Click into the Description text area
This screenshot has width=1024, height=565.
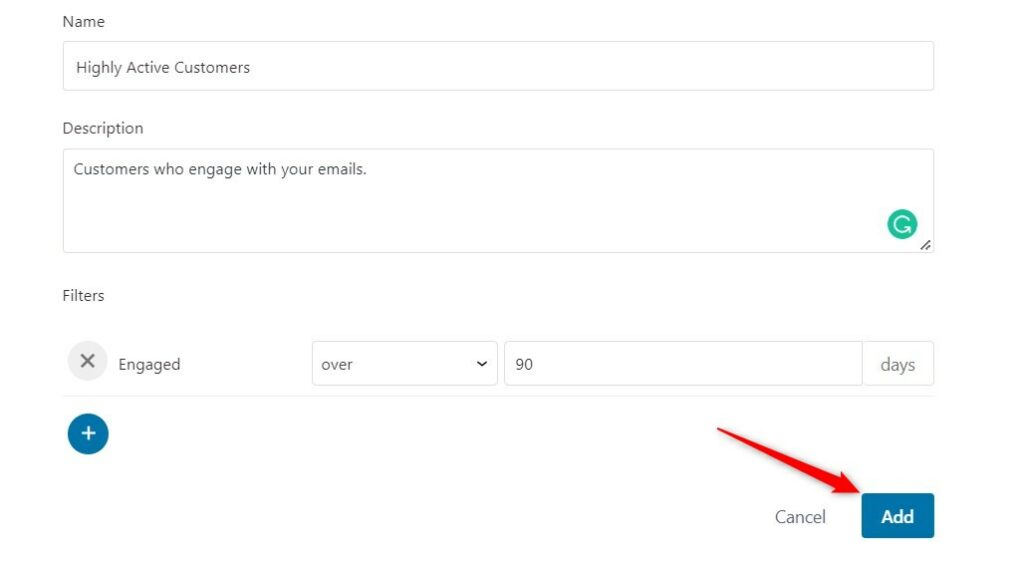point(498,201)
